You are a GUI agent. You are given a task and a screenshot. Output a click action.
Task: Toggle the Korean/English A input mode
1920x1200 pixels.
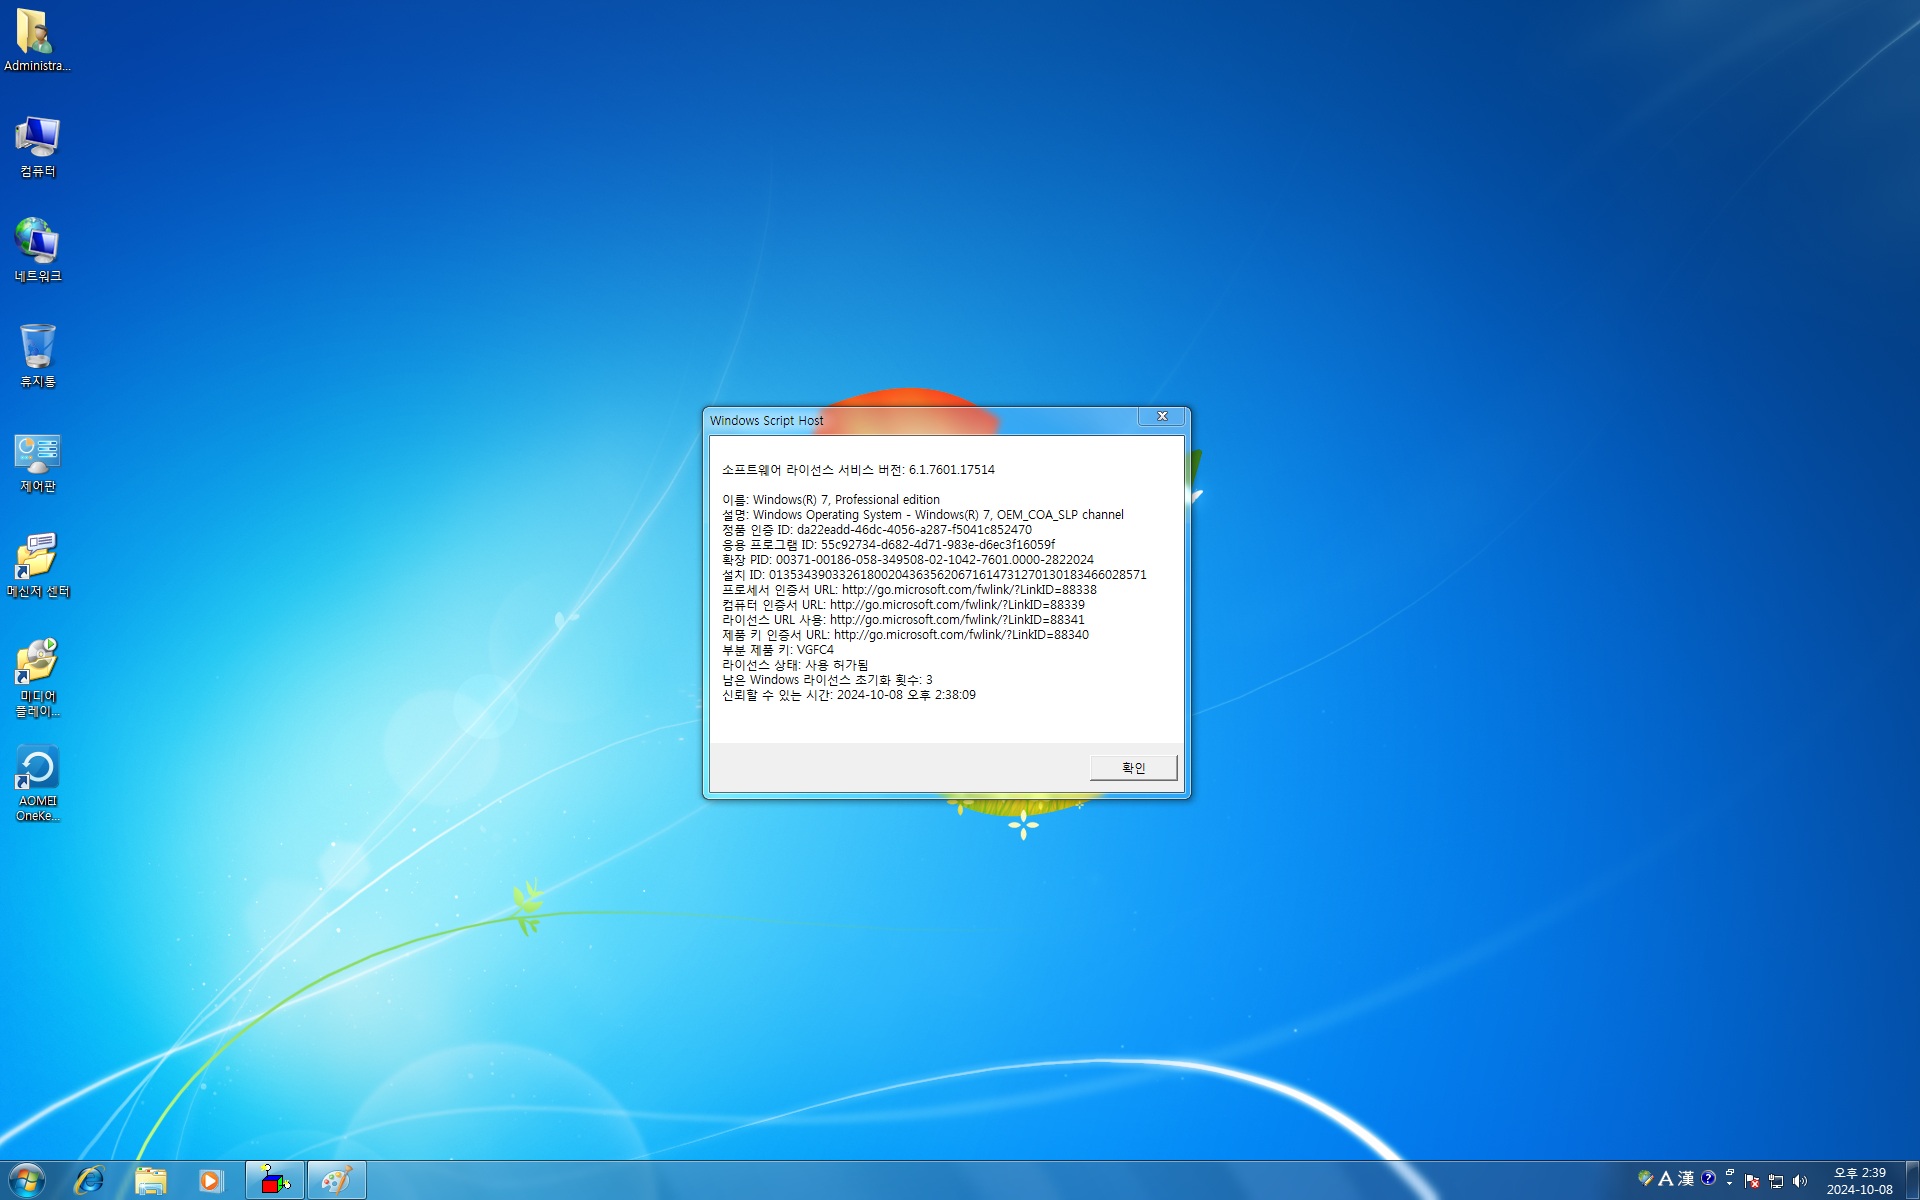tap(1665, 1179)
